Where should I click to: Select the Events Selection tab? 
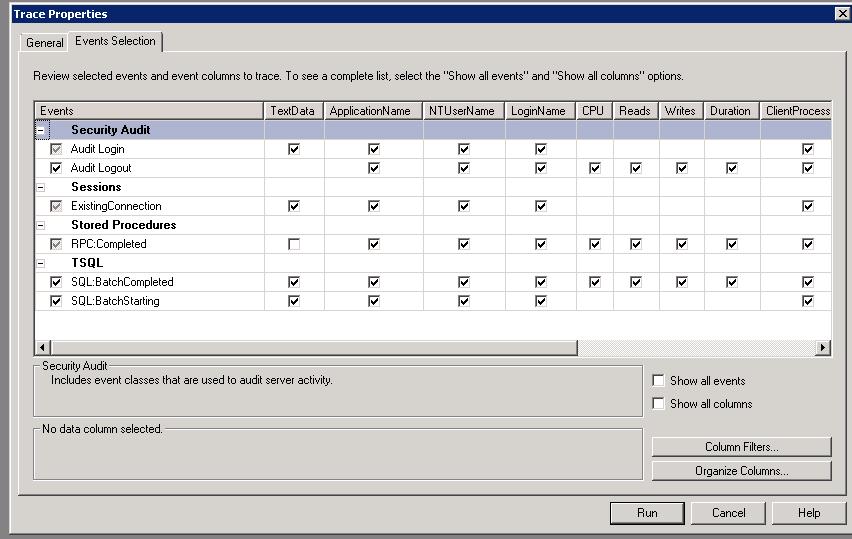tap(115, 41)
